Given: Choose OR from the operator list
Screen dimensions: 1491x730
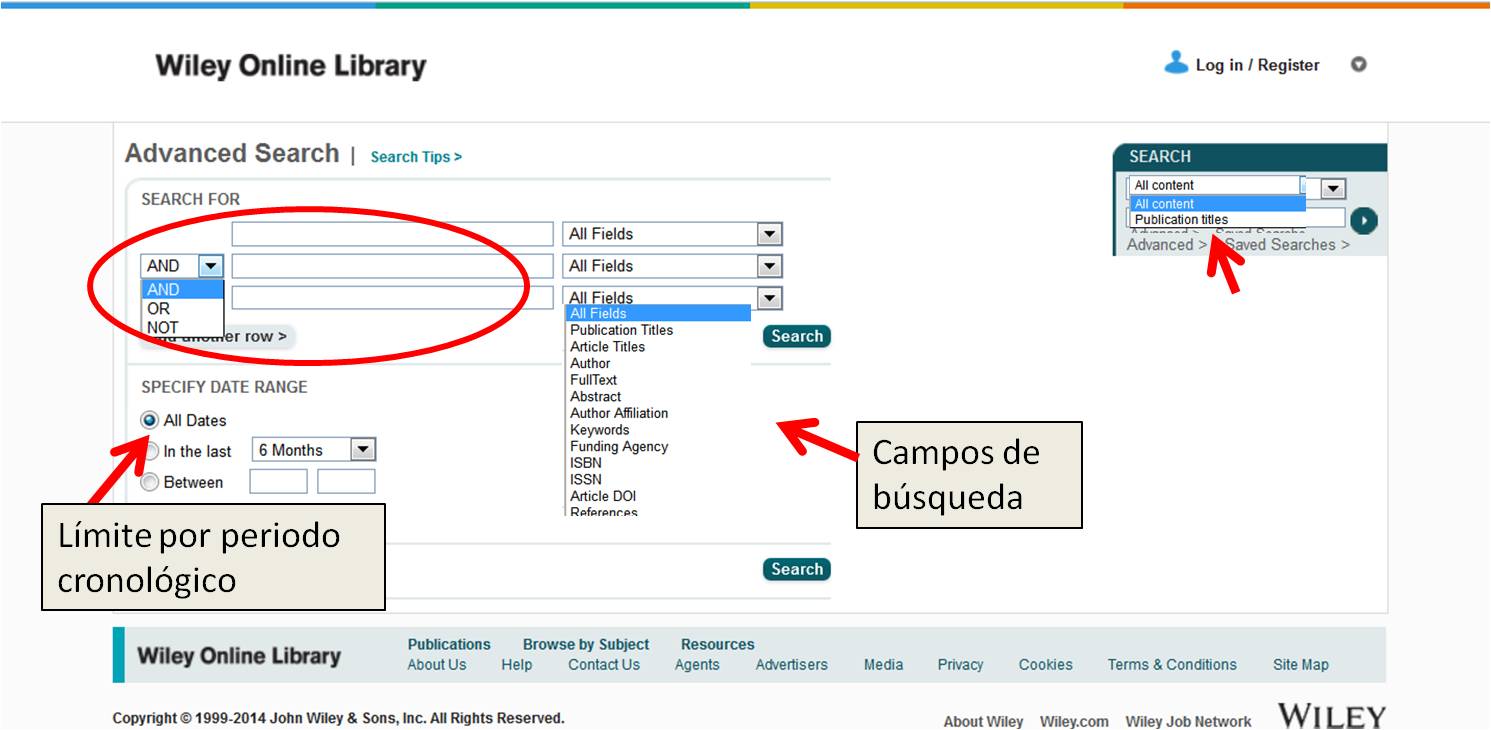Looking at the screenshot, I should 182,309.
